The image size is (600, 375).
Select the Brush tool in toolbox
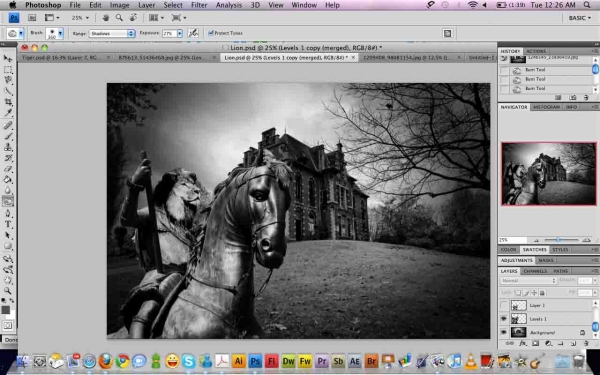[x=8, y=136]
